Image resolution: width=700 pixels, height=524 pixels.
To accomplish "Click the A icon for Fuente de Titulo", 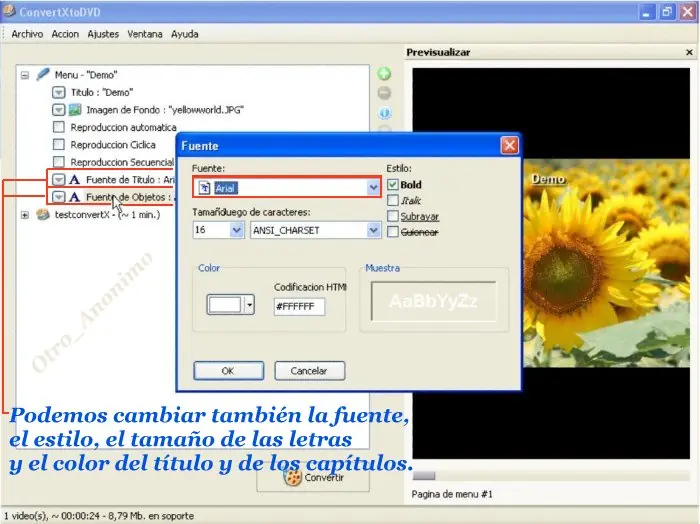I will (x=75, y=179).
